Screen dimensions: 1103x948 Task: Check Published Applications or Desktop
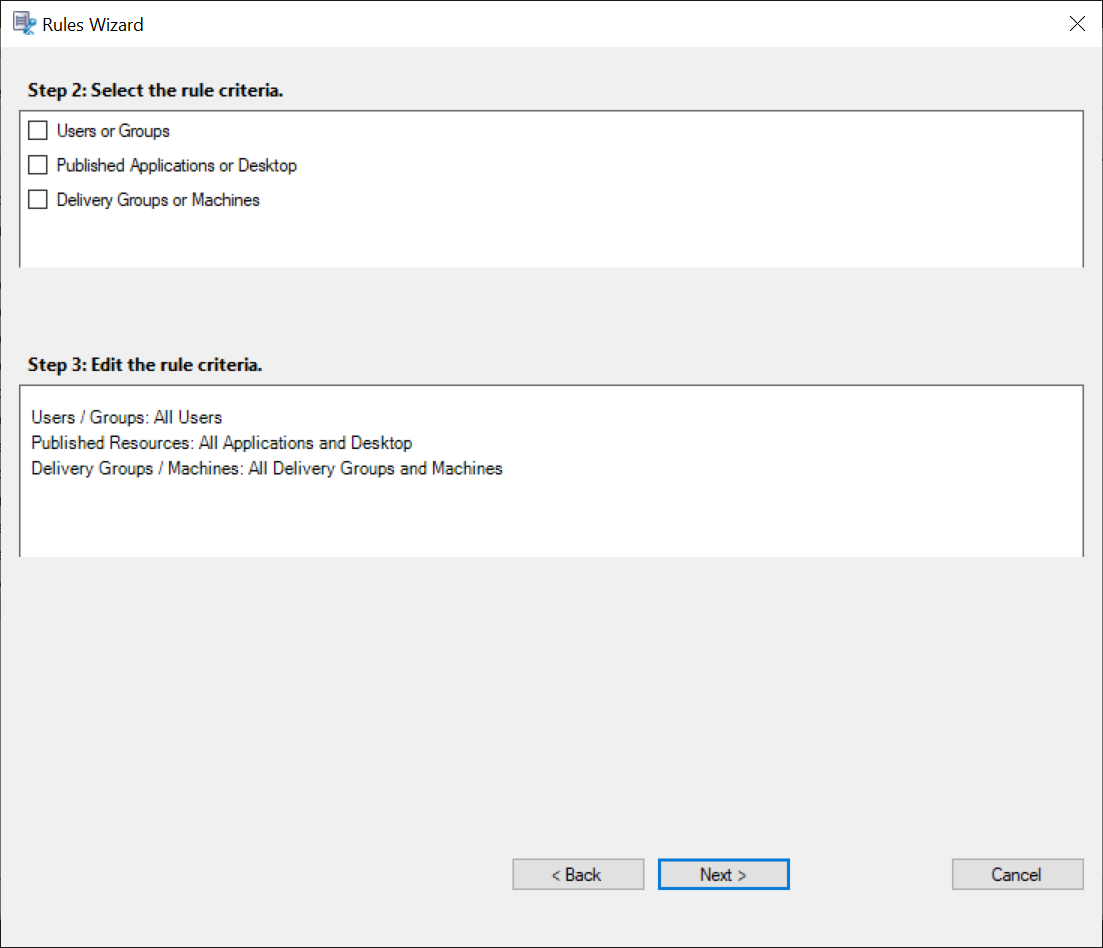tap(37, 164)
